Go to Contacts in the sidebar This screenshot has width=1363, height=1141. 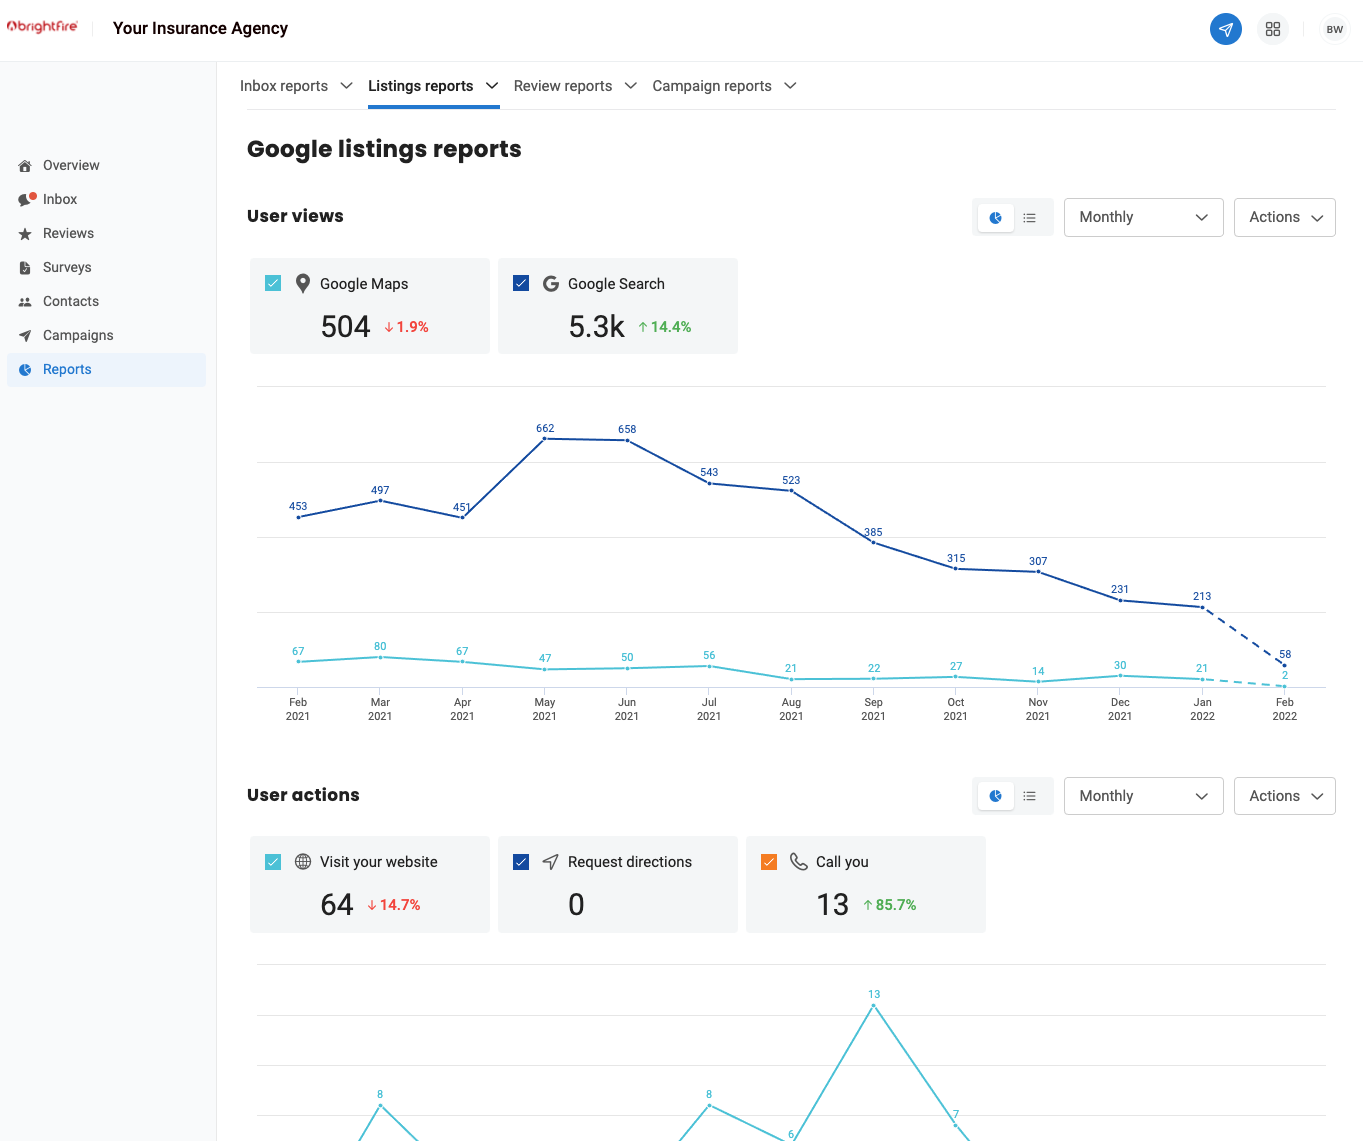(x=70, y=301)
